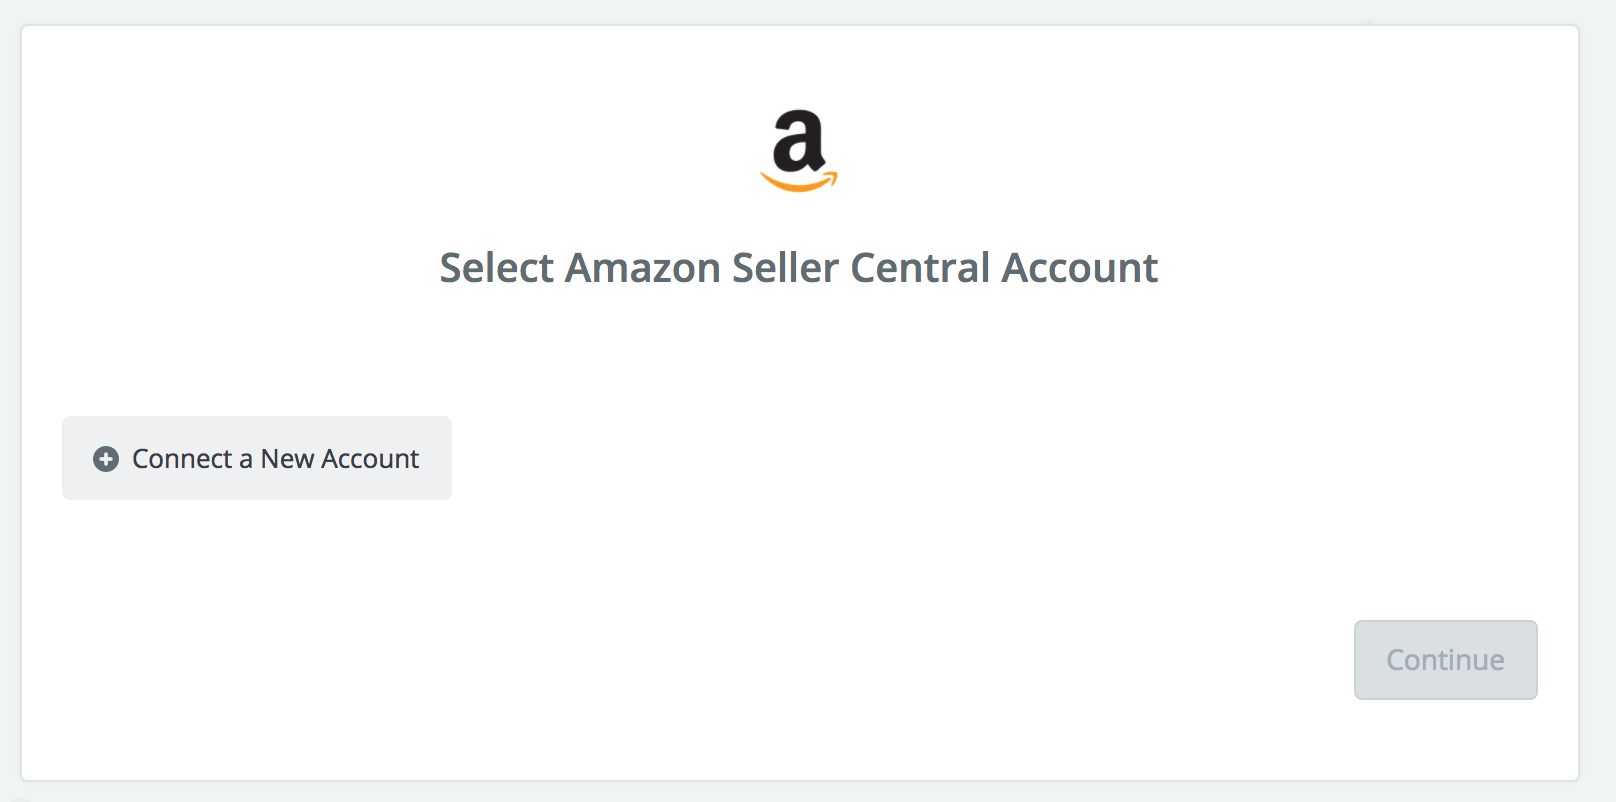Click the word 'Select' in the heading
Screen dimensions: 1616x802
497,268
